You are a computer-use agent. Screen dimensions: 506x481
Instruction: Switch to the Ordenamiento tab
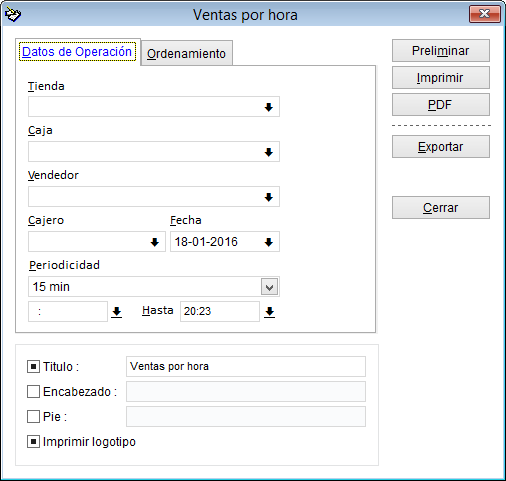click(186, 53)
